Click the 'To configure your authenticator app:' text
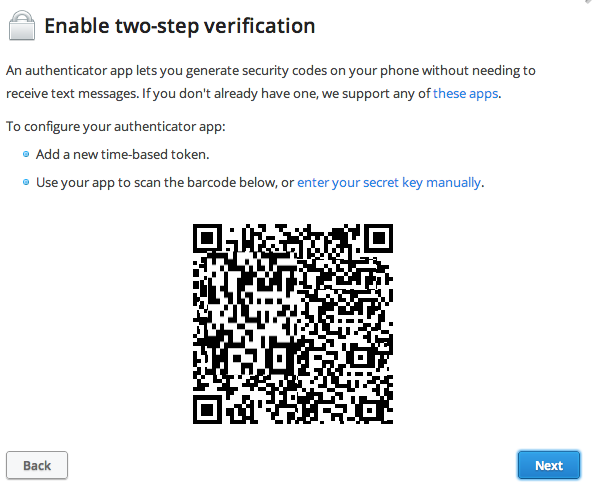Image resolution: width=592 pixels, height=489 pixels. tap(116, 126)
